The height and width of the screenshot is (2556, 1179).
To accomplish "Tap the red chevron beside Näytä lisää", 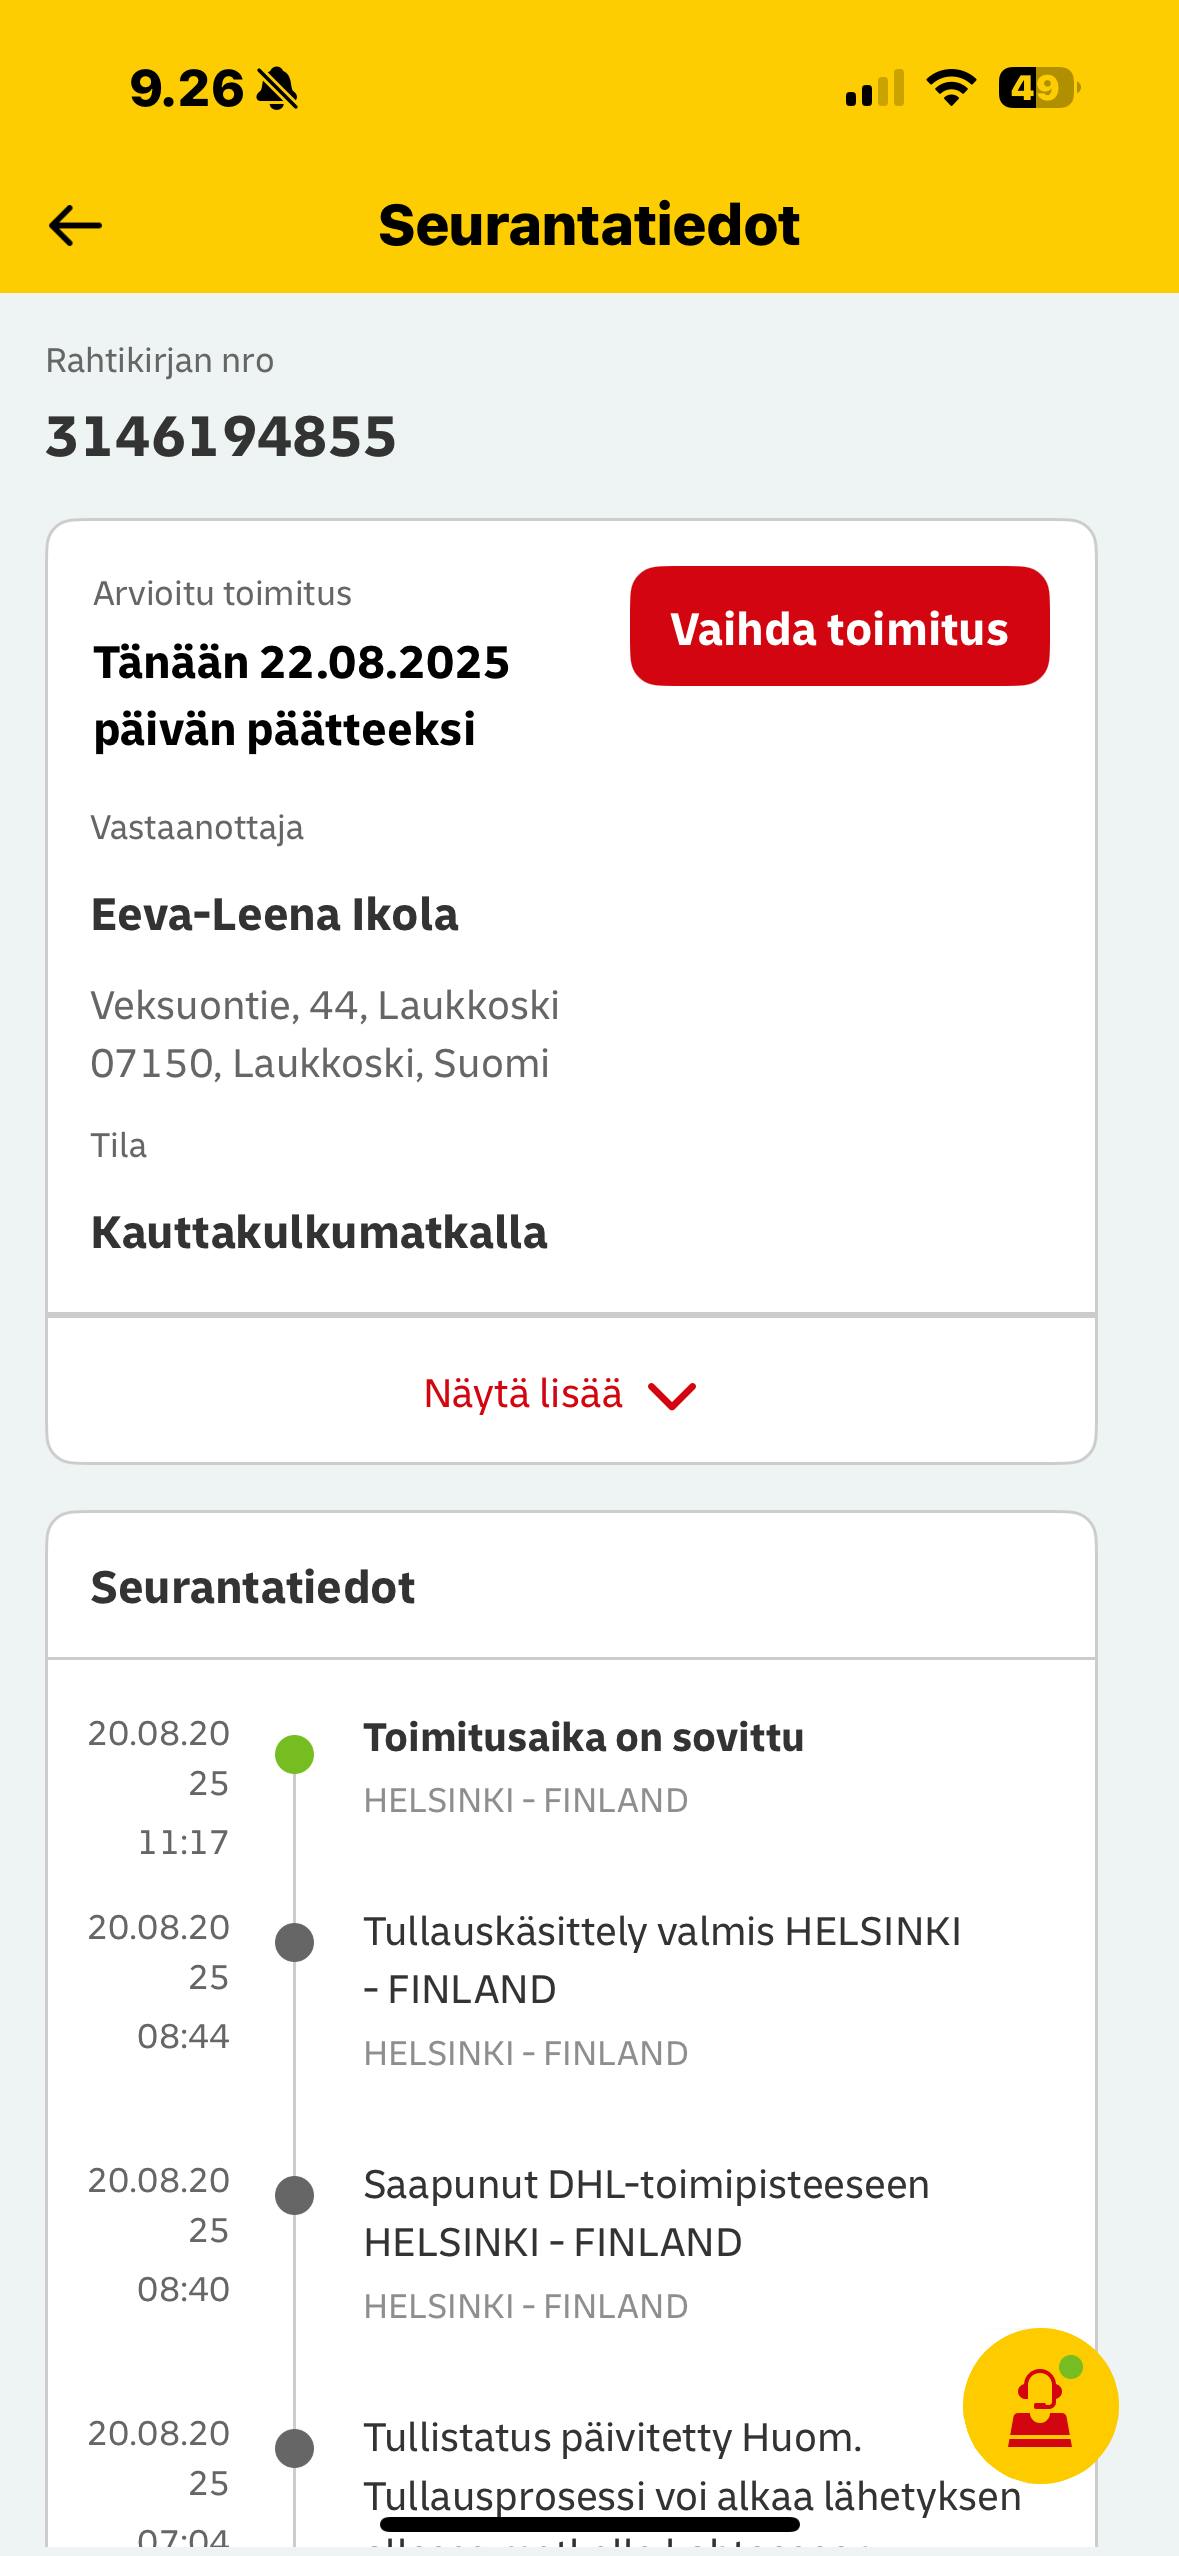I will pos(672,1396).
